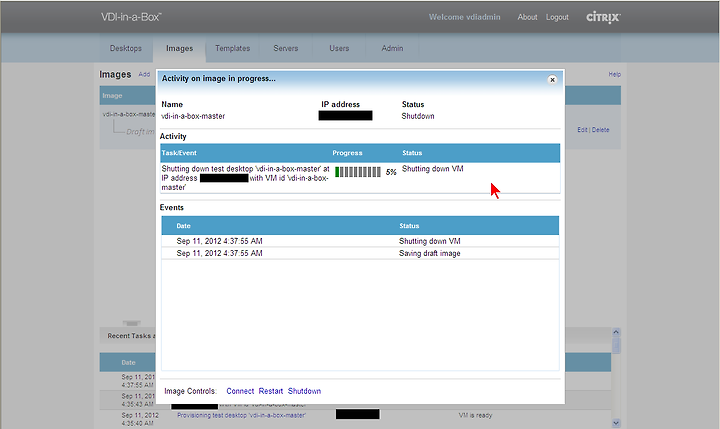Switch to the Images tab
The width and height of the screenshot is (720, 429).
click(x=180, y=48)
